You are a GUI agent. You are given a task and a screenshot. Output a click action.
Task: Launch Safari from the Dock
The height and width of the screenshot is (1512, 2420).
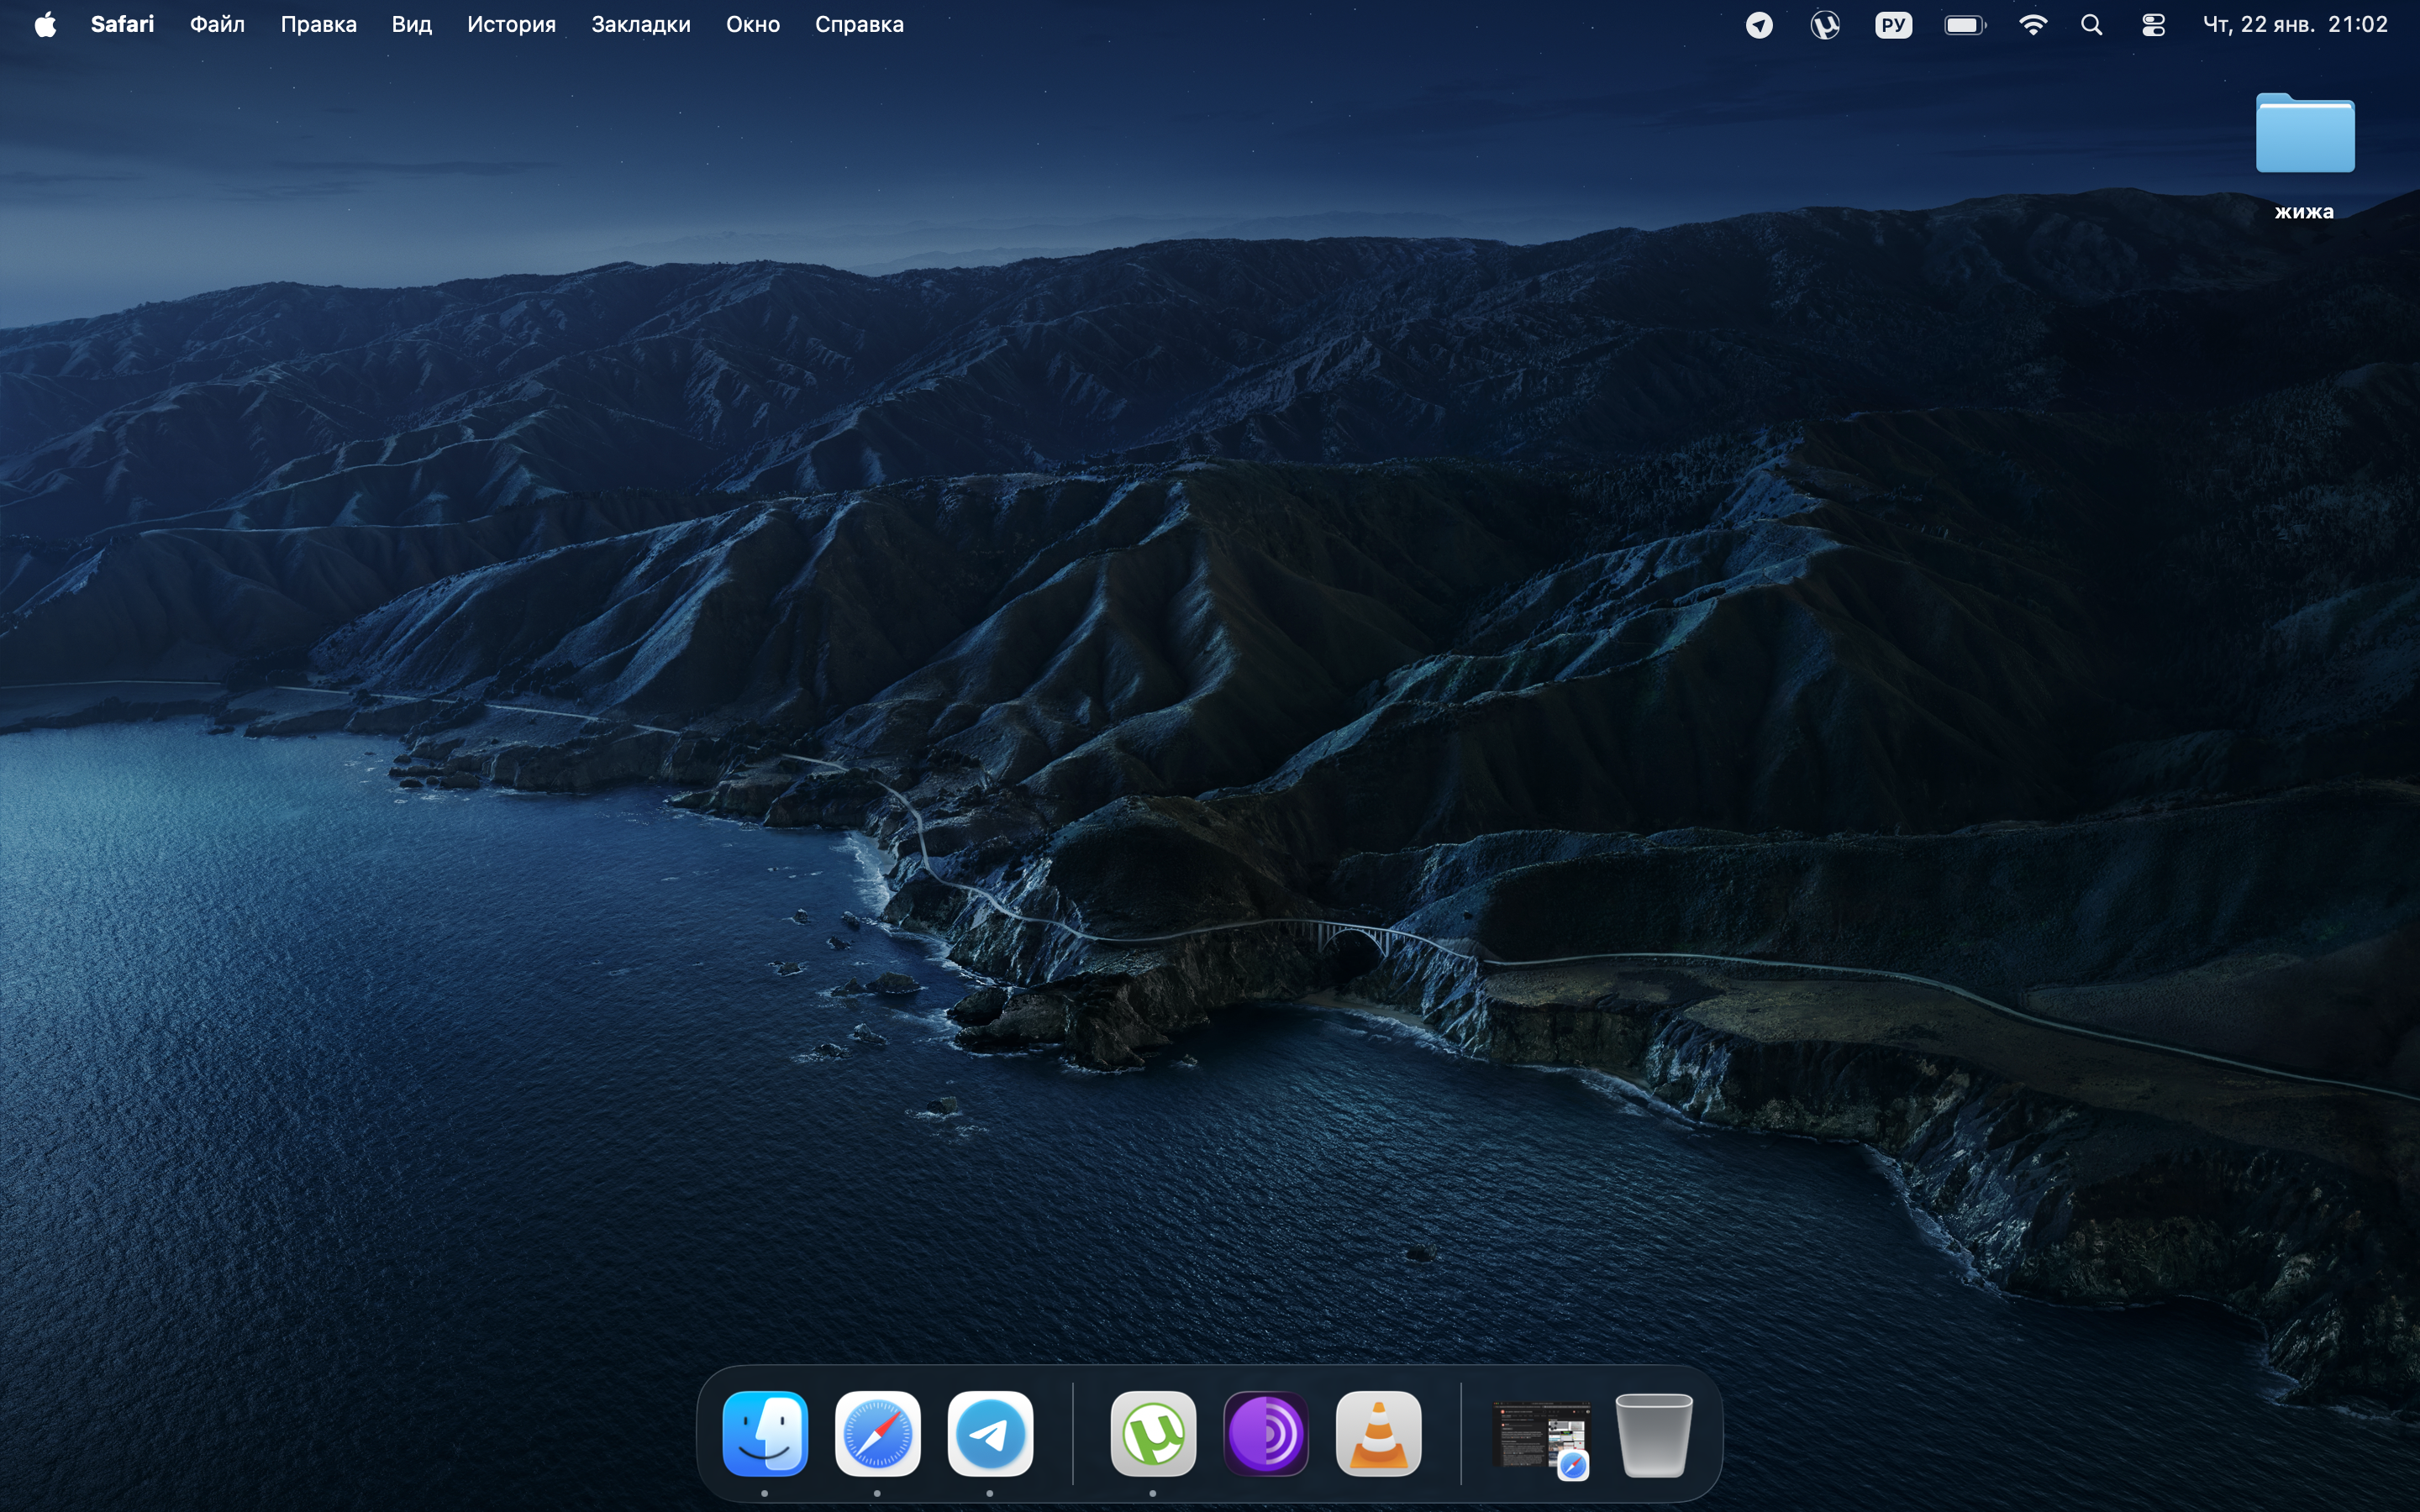pos(877,1433)
